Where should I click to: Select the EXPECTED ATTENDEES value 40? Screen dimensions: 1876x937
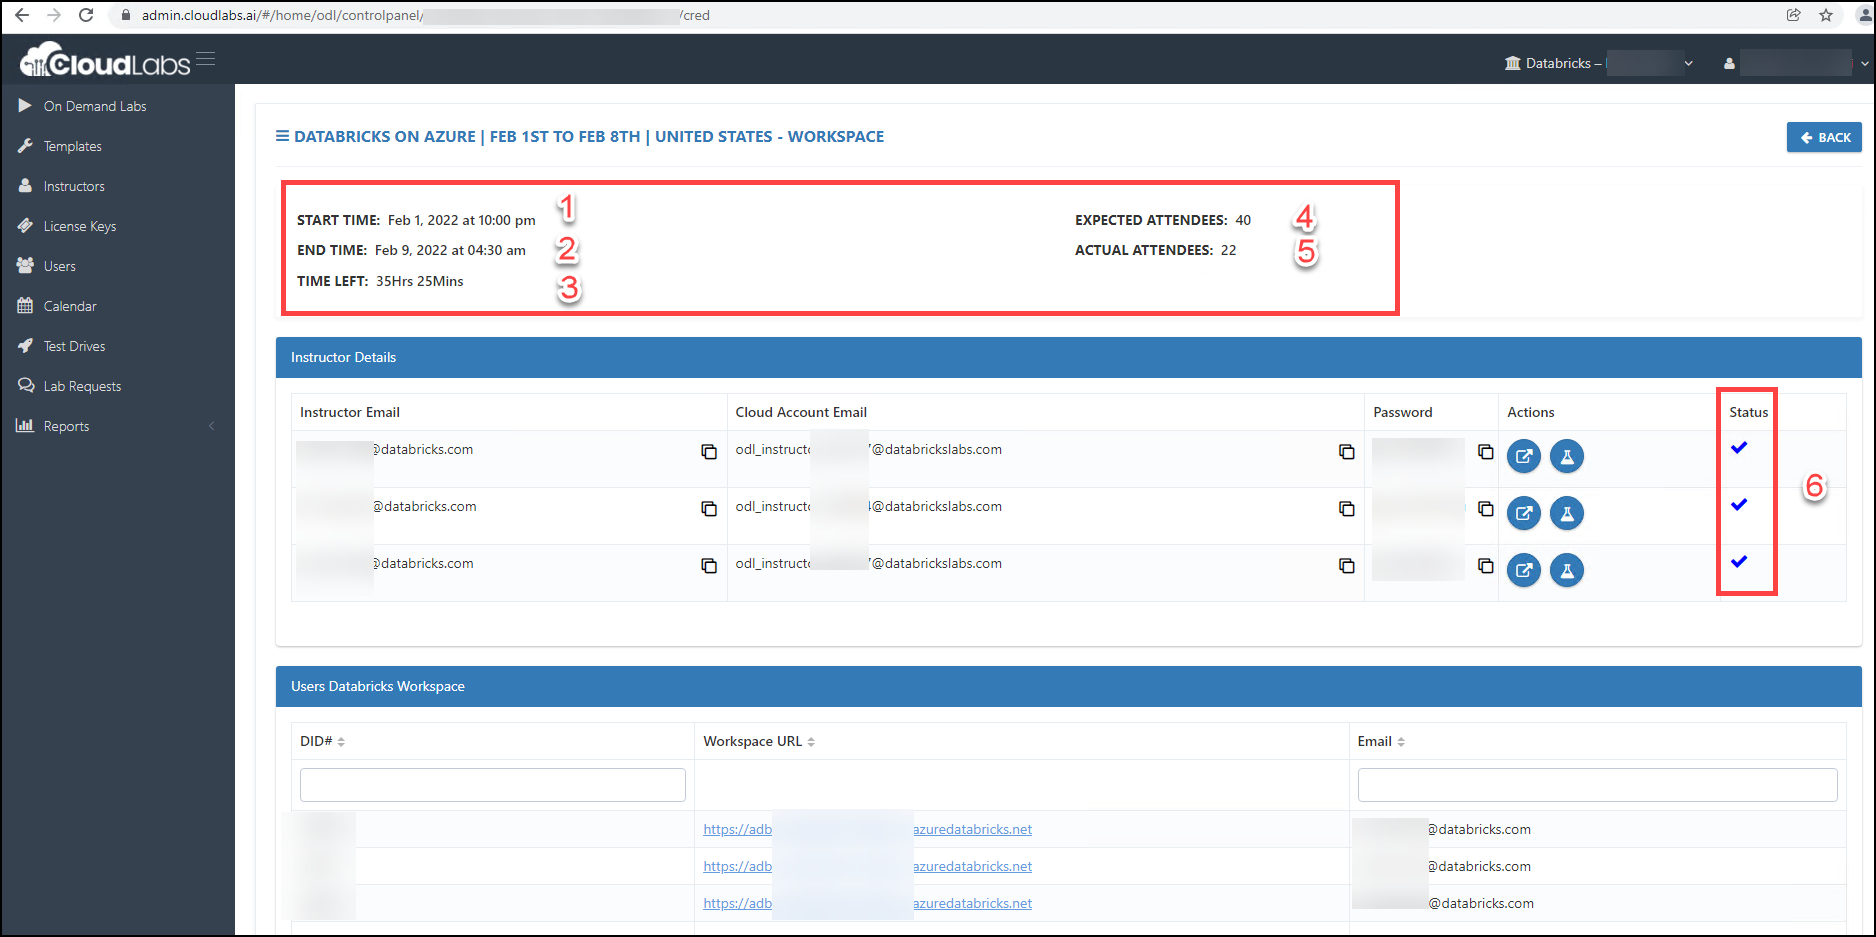click(x=1243, y=220)
